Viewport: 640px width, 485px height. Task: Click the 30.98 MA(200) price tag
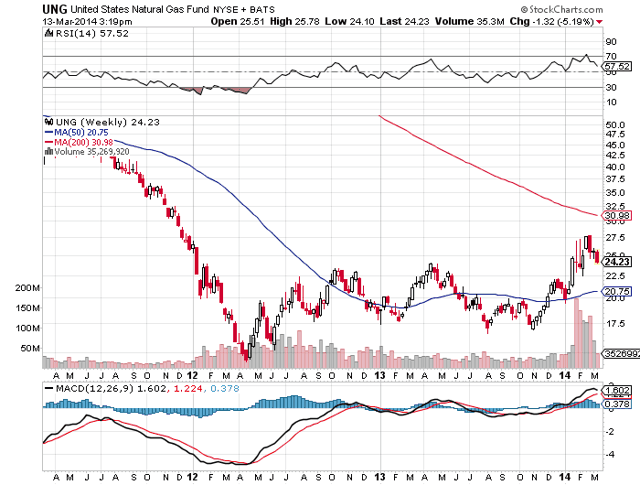617,215
